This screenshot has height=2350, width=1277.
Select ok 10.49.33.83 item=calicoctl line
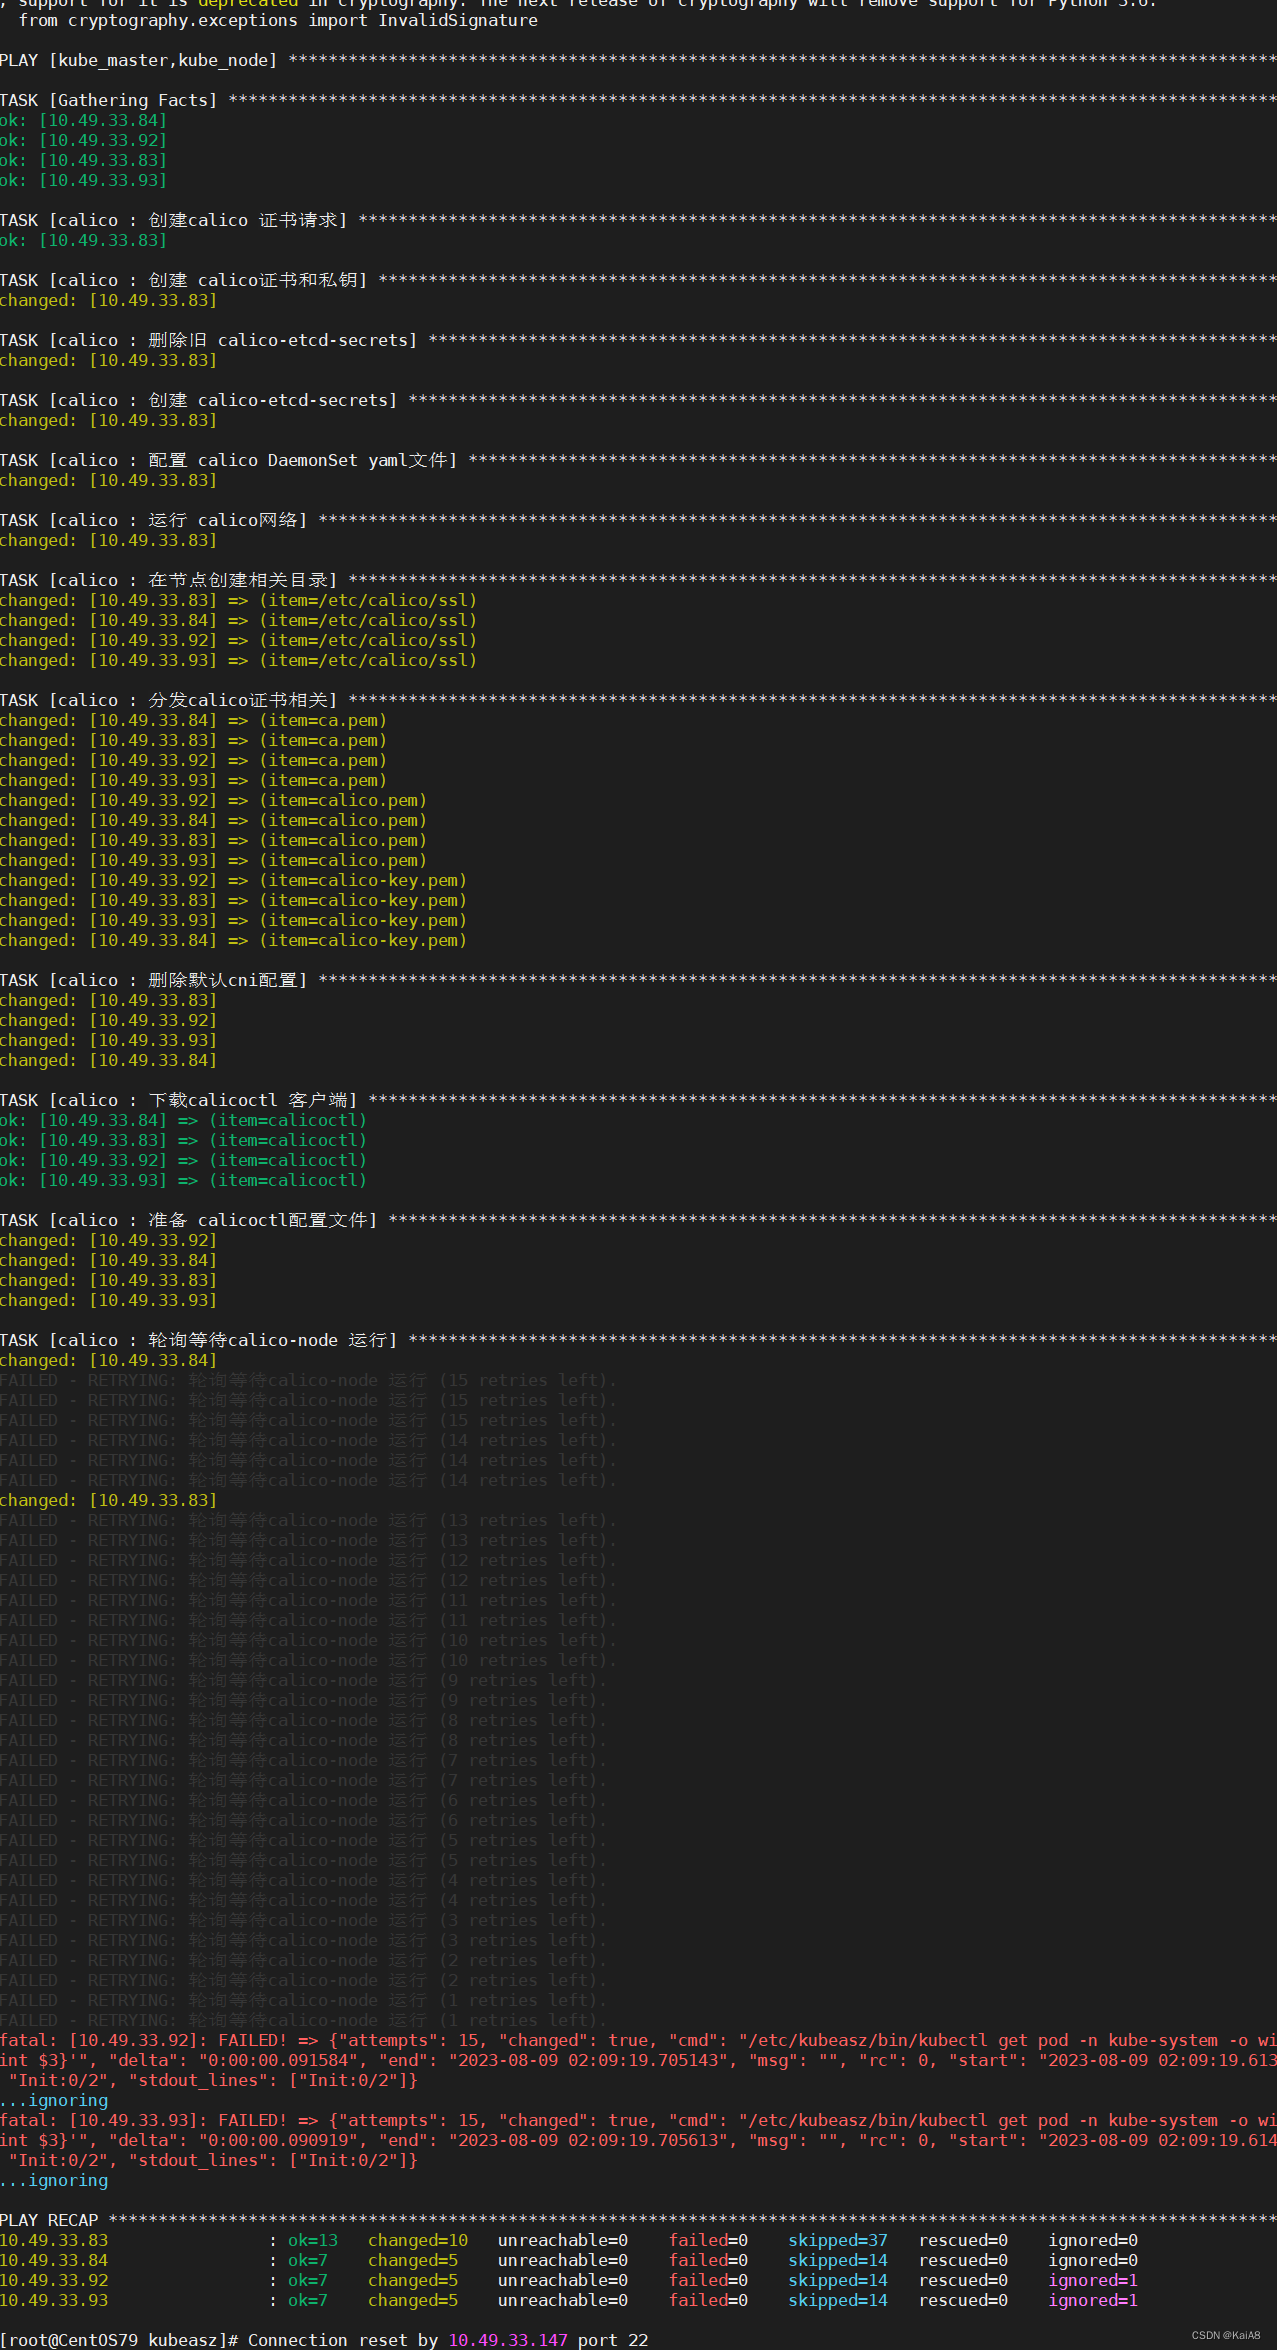[183, 1140]
